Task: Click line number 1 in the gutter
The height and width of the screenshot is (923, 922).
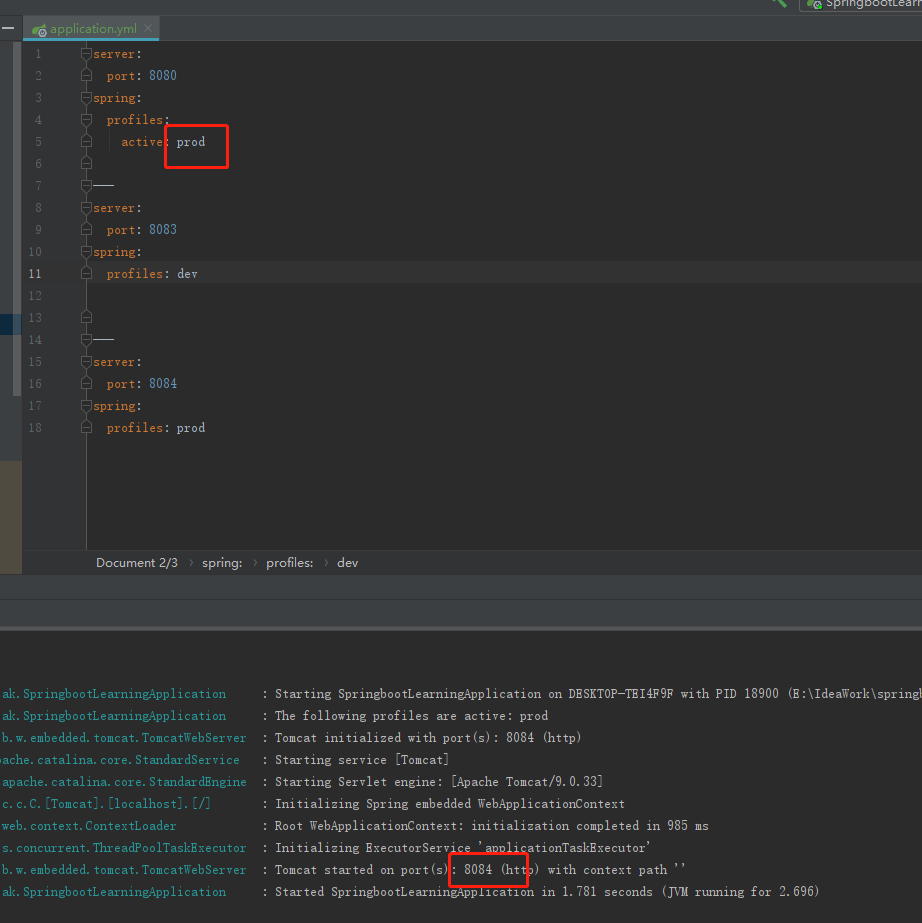Action: [x=38, y=54]
